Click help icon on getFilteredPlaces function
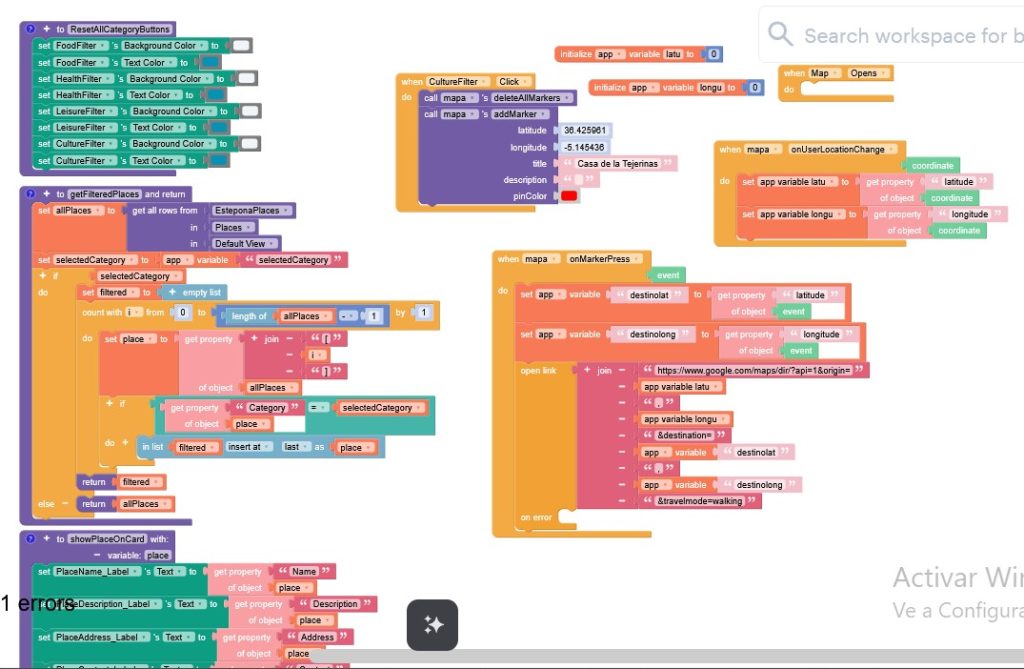1024x669 pixels. (x=30, y=194)
